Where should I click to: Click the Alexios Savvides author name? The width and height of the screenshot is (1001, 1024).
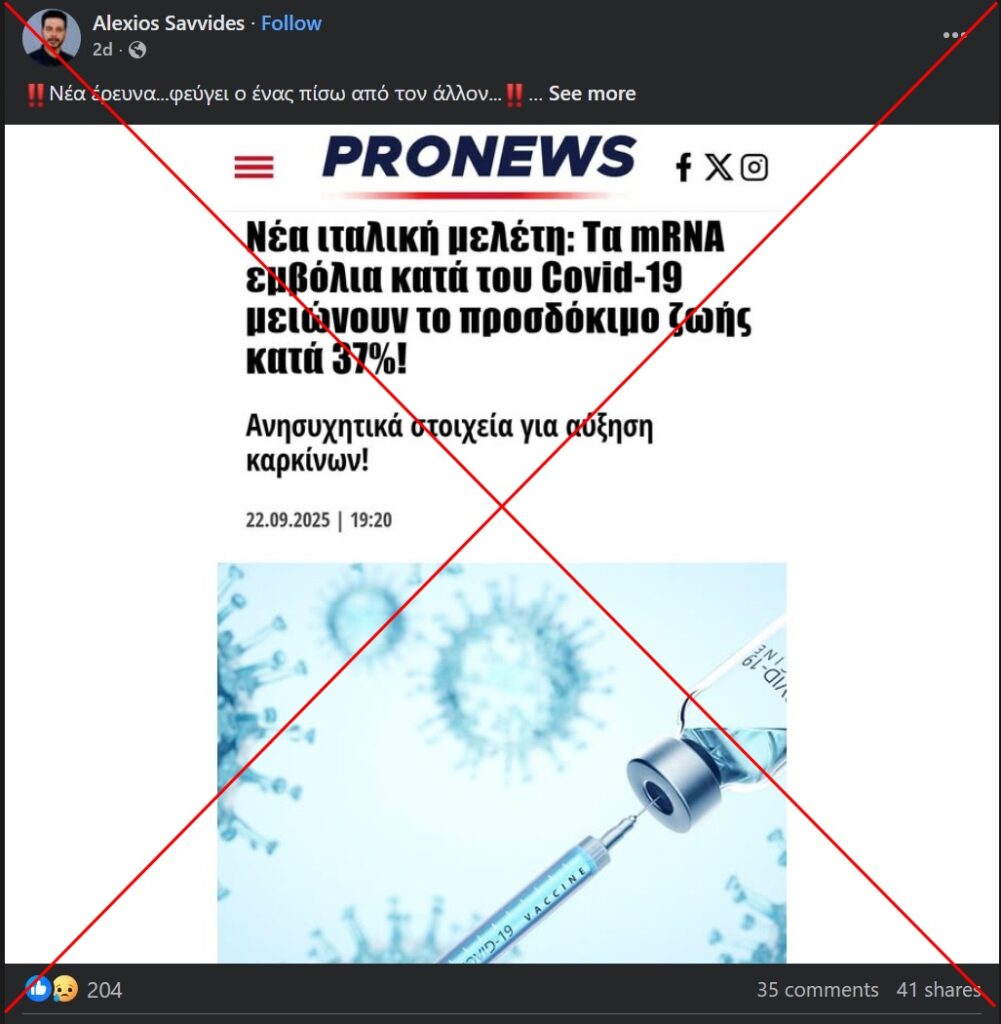pyautogui.click(x=168, y=23)
